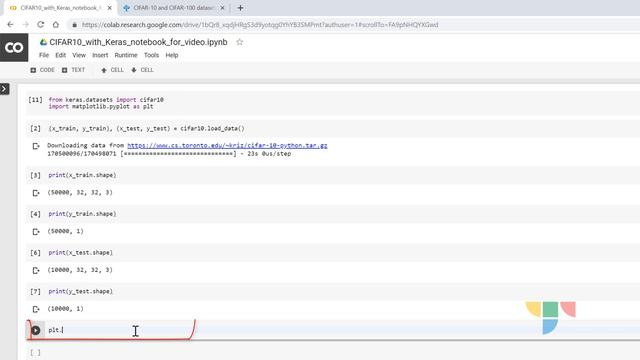
Task: Open the View menu
Action: 79,55
